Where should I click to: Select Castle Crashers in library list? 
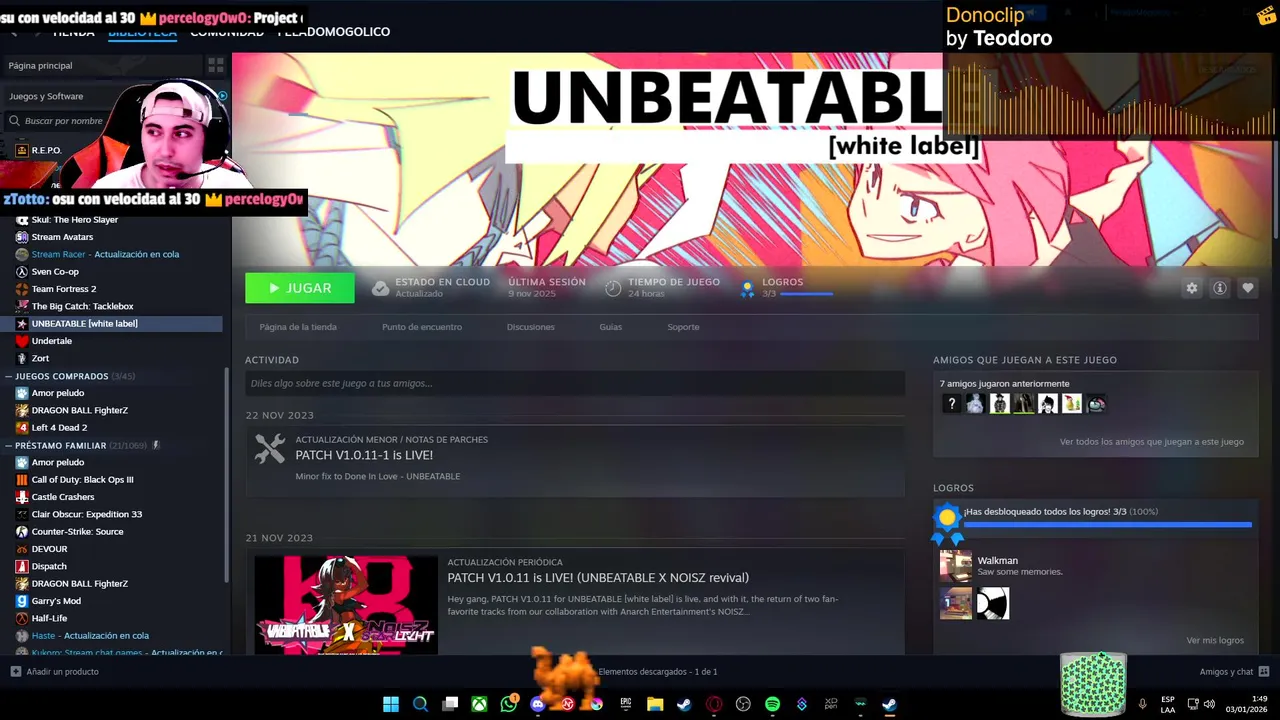[63, 497]
